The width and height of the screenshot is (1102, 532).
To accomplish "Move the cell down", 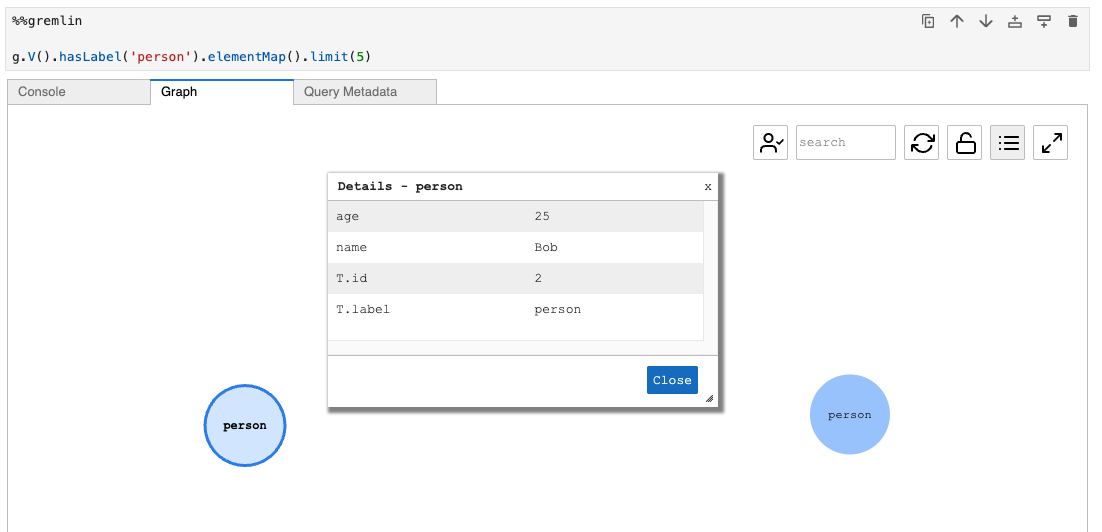I will 986,21.
